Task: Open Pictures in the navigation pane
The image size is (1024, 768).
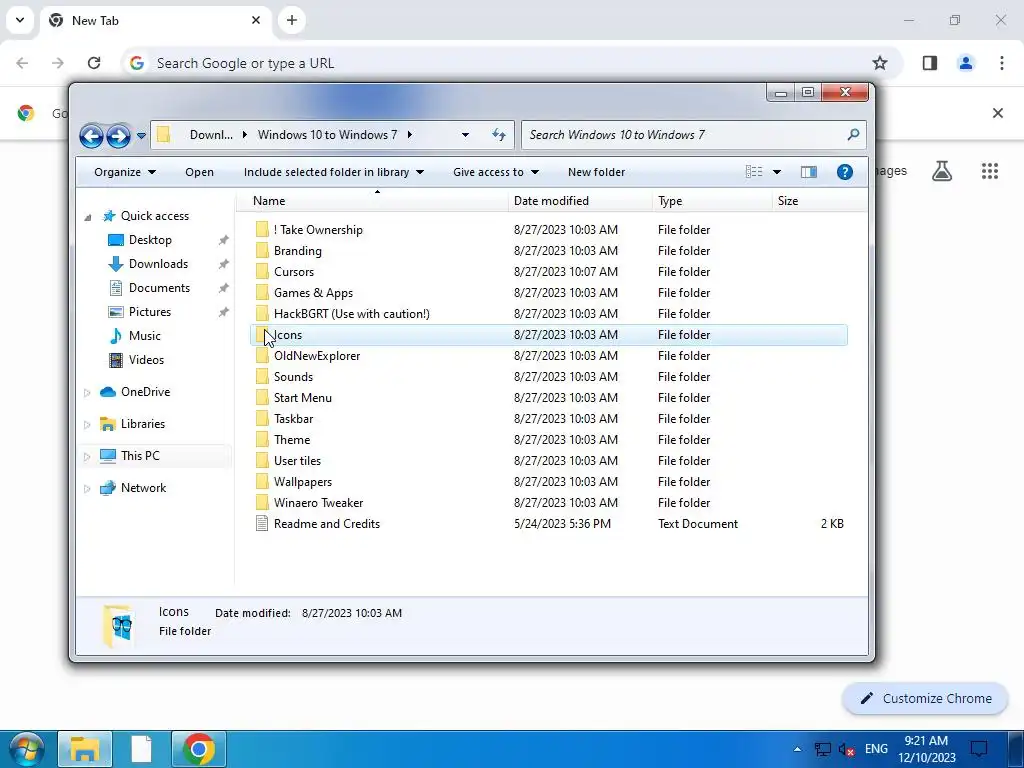Action: tap(150, 312)
